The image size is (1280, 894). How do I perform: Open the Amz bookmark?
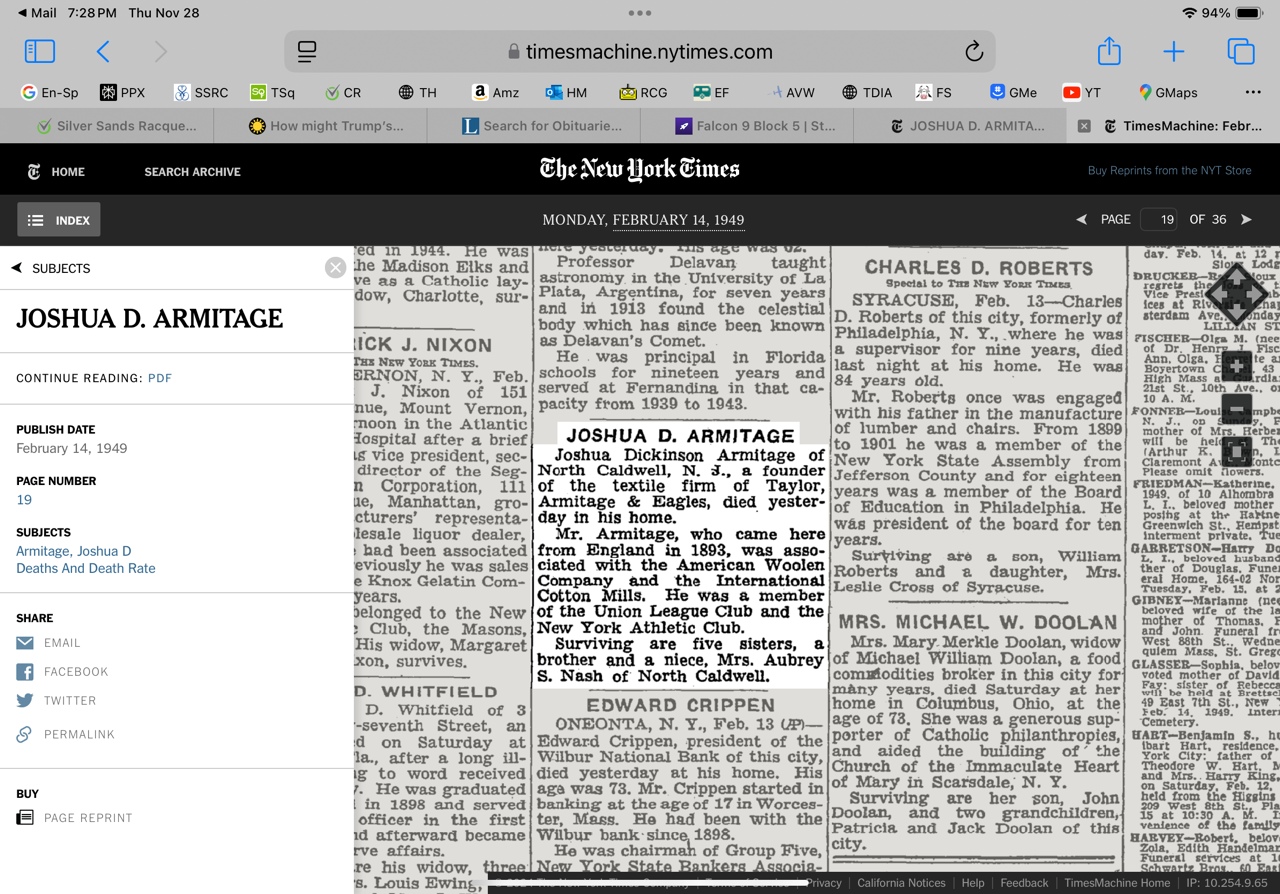tap(495, 92)
